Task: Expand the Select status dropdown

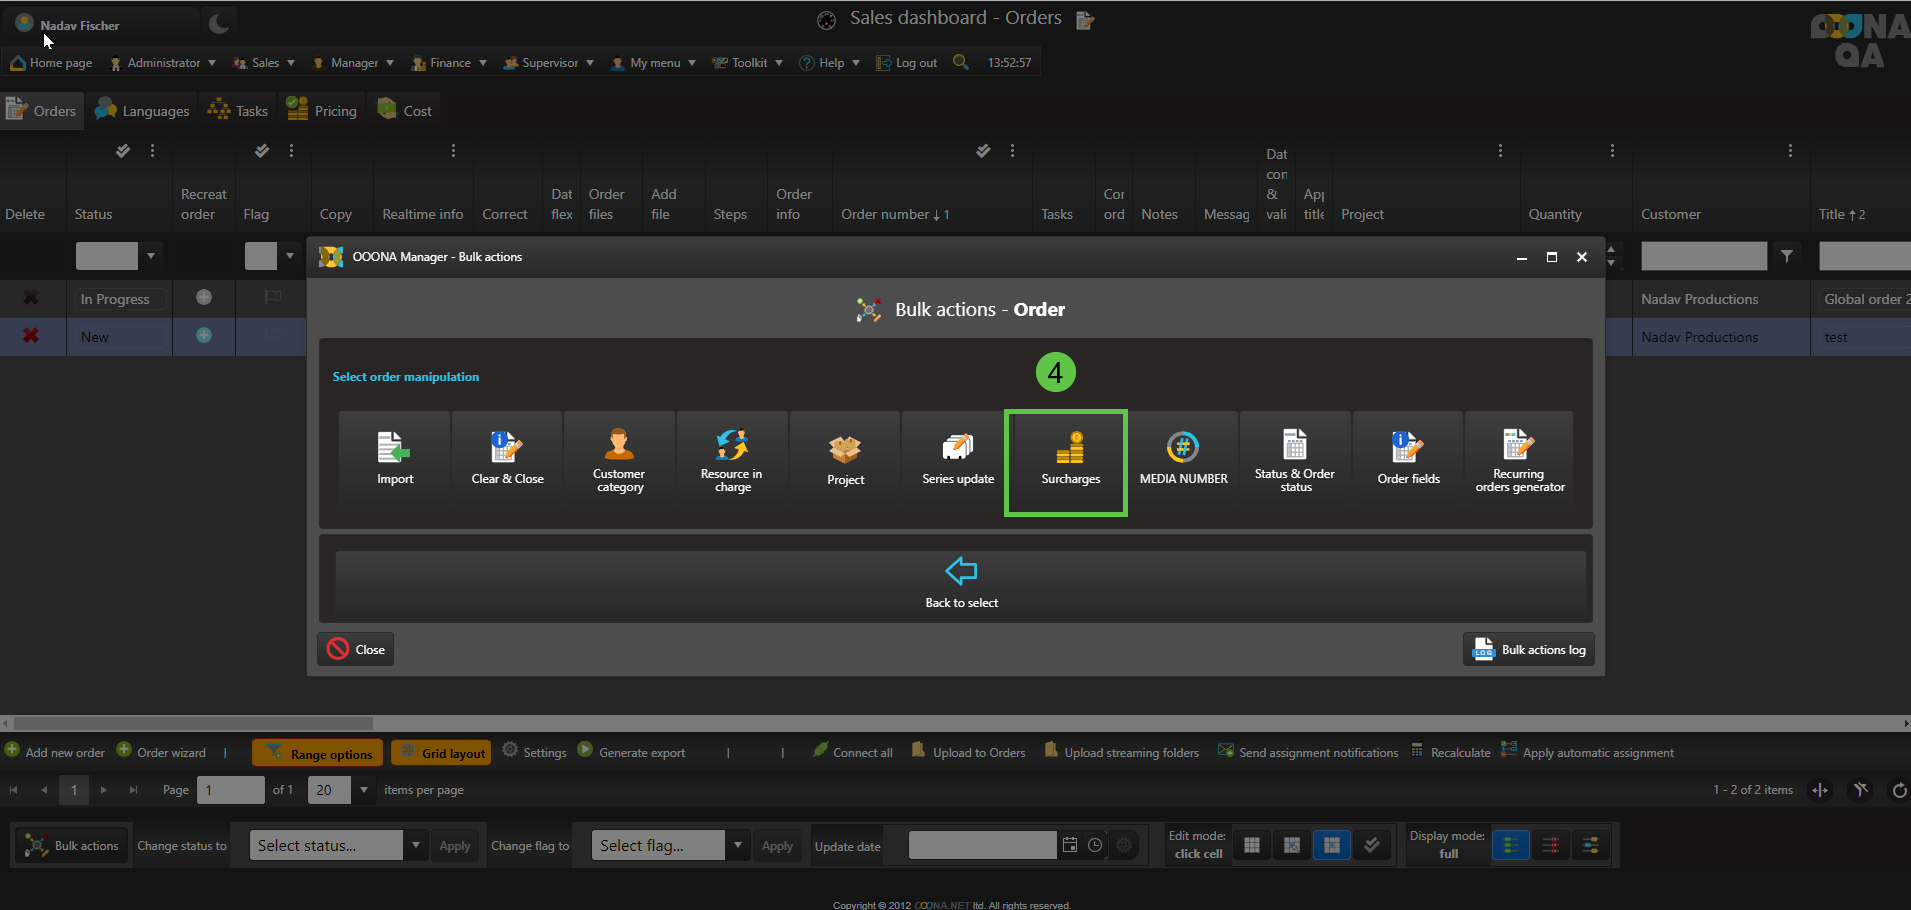Action: coord(416,845)
